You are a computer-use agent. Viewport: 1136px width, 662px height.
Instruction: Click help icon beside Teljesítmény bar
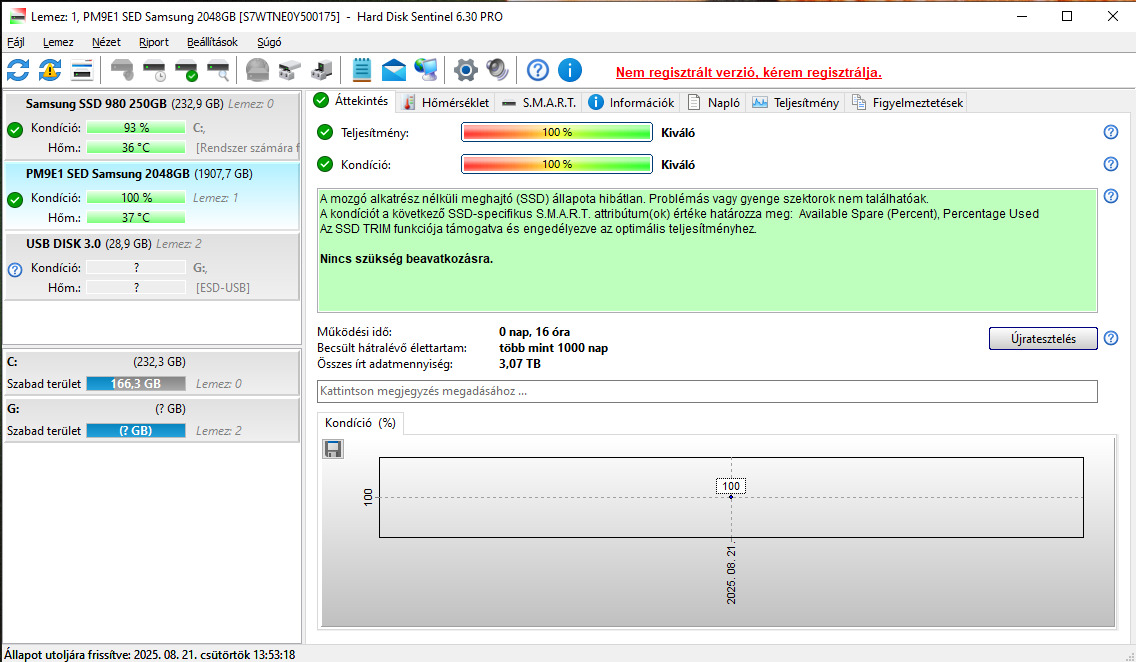click(x=1111, y=133)
